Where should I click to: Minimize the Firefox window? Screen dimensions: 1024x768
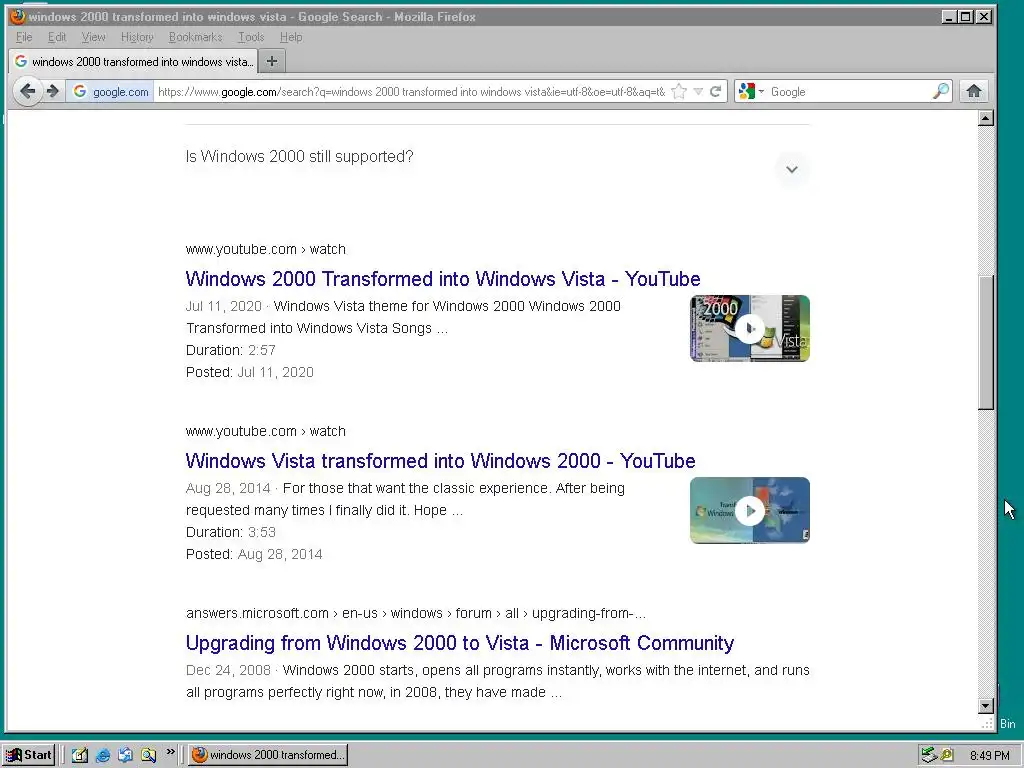(949, 17)
